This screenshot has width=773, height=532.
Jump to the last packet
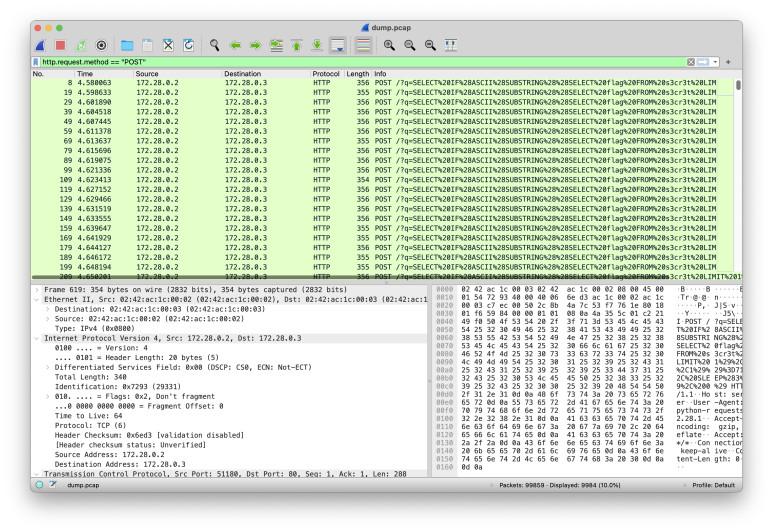tap(317, 45)
